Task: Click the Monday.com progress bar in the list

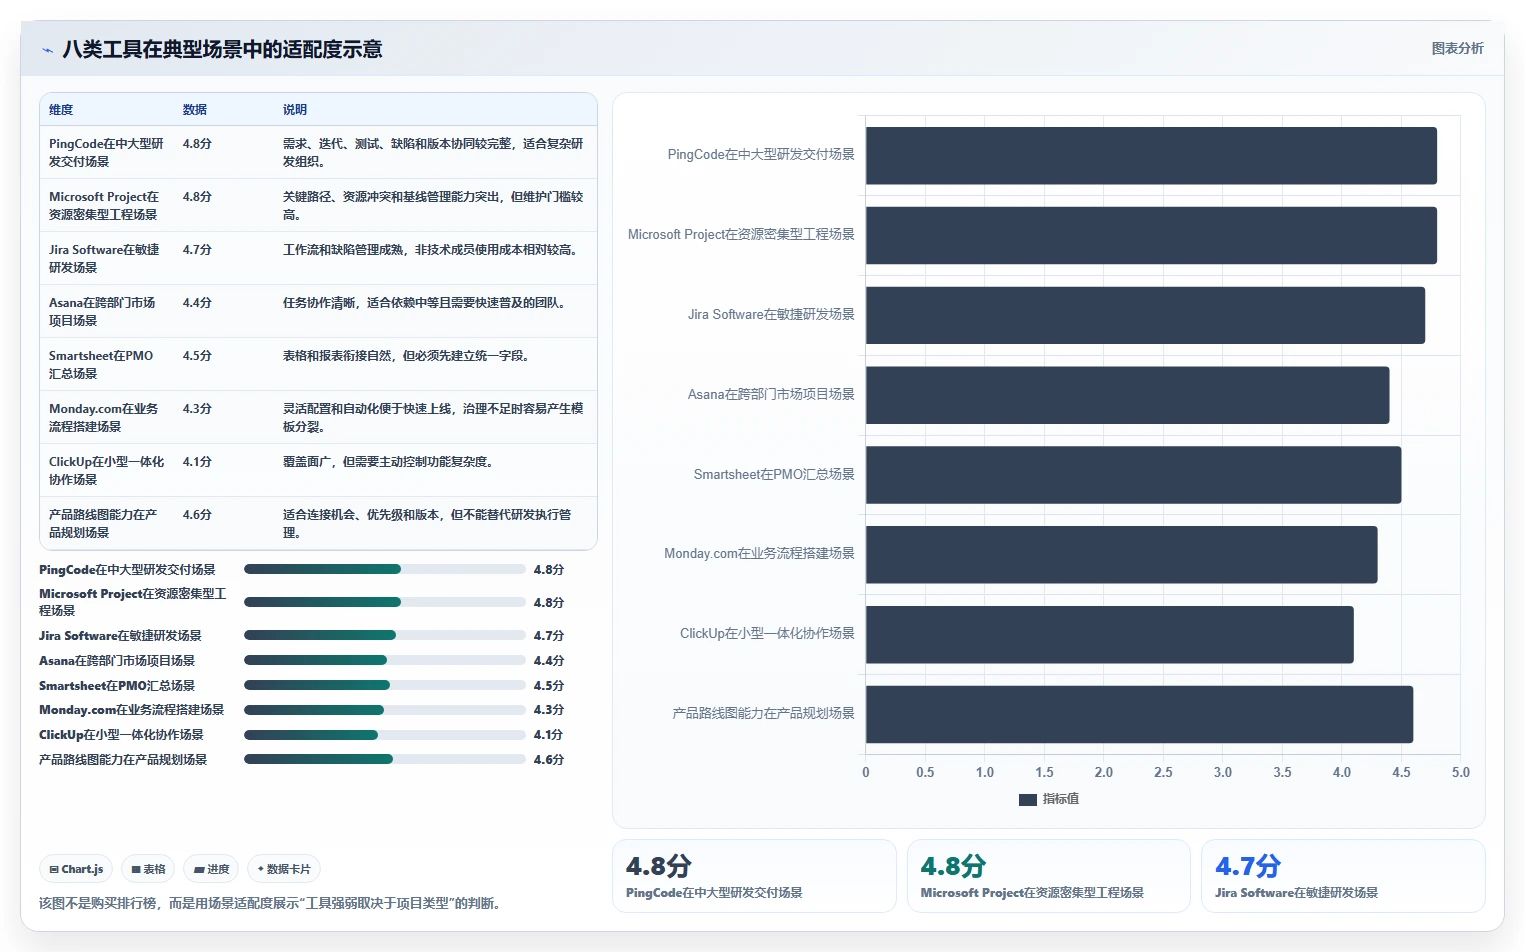Action: [385, 710]
